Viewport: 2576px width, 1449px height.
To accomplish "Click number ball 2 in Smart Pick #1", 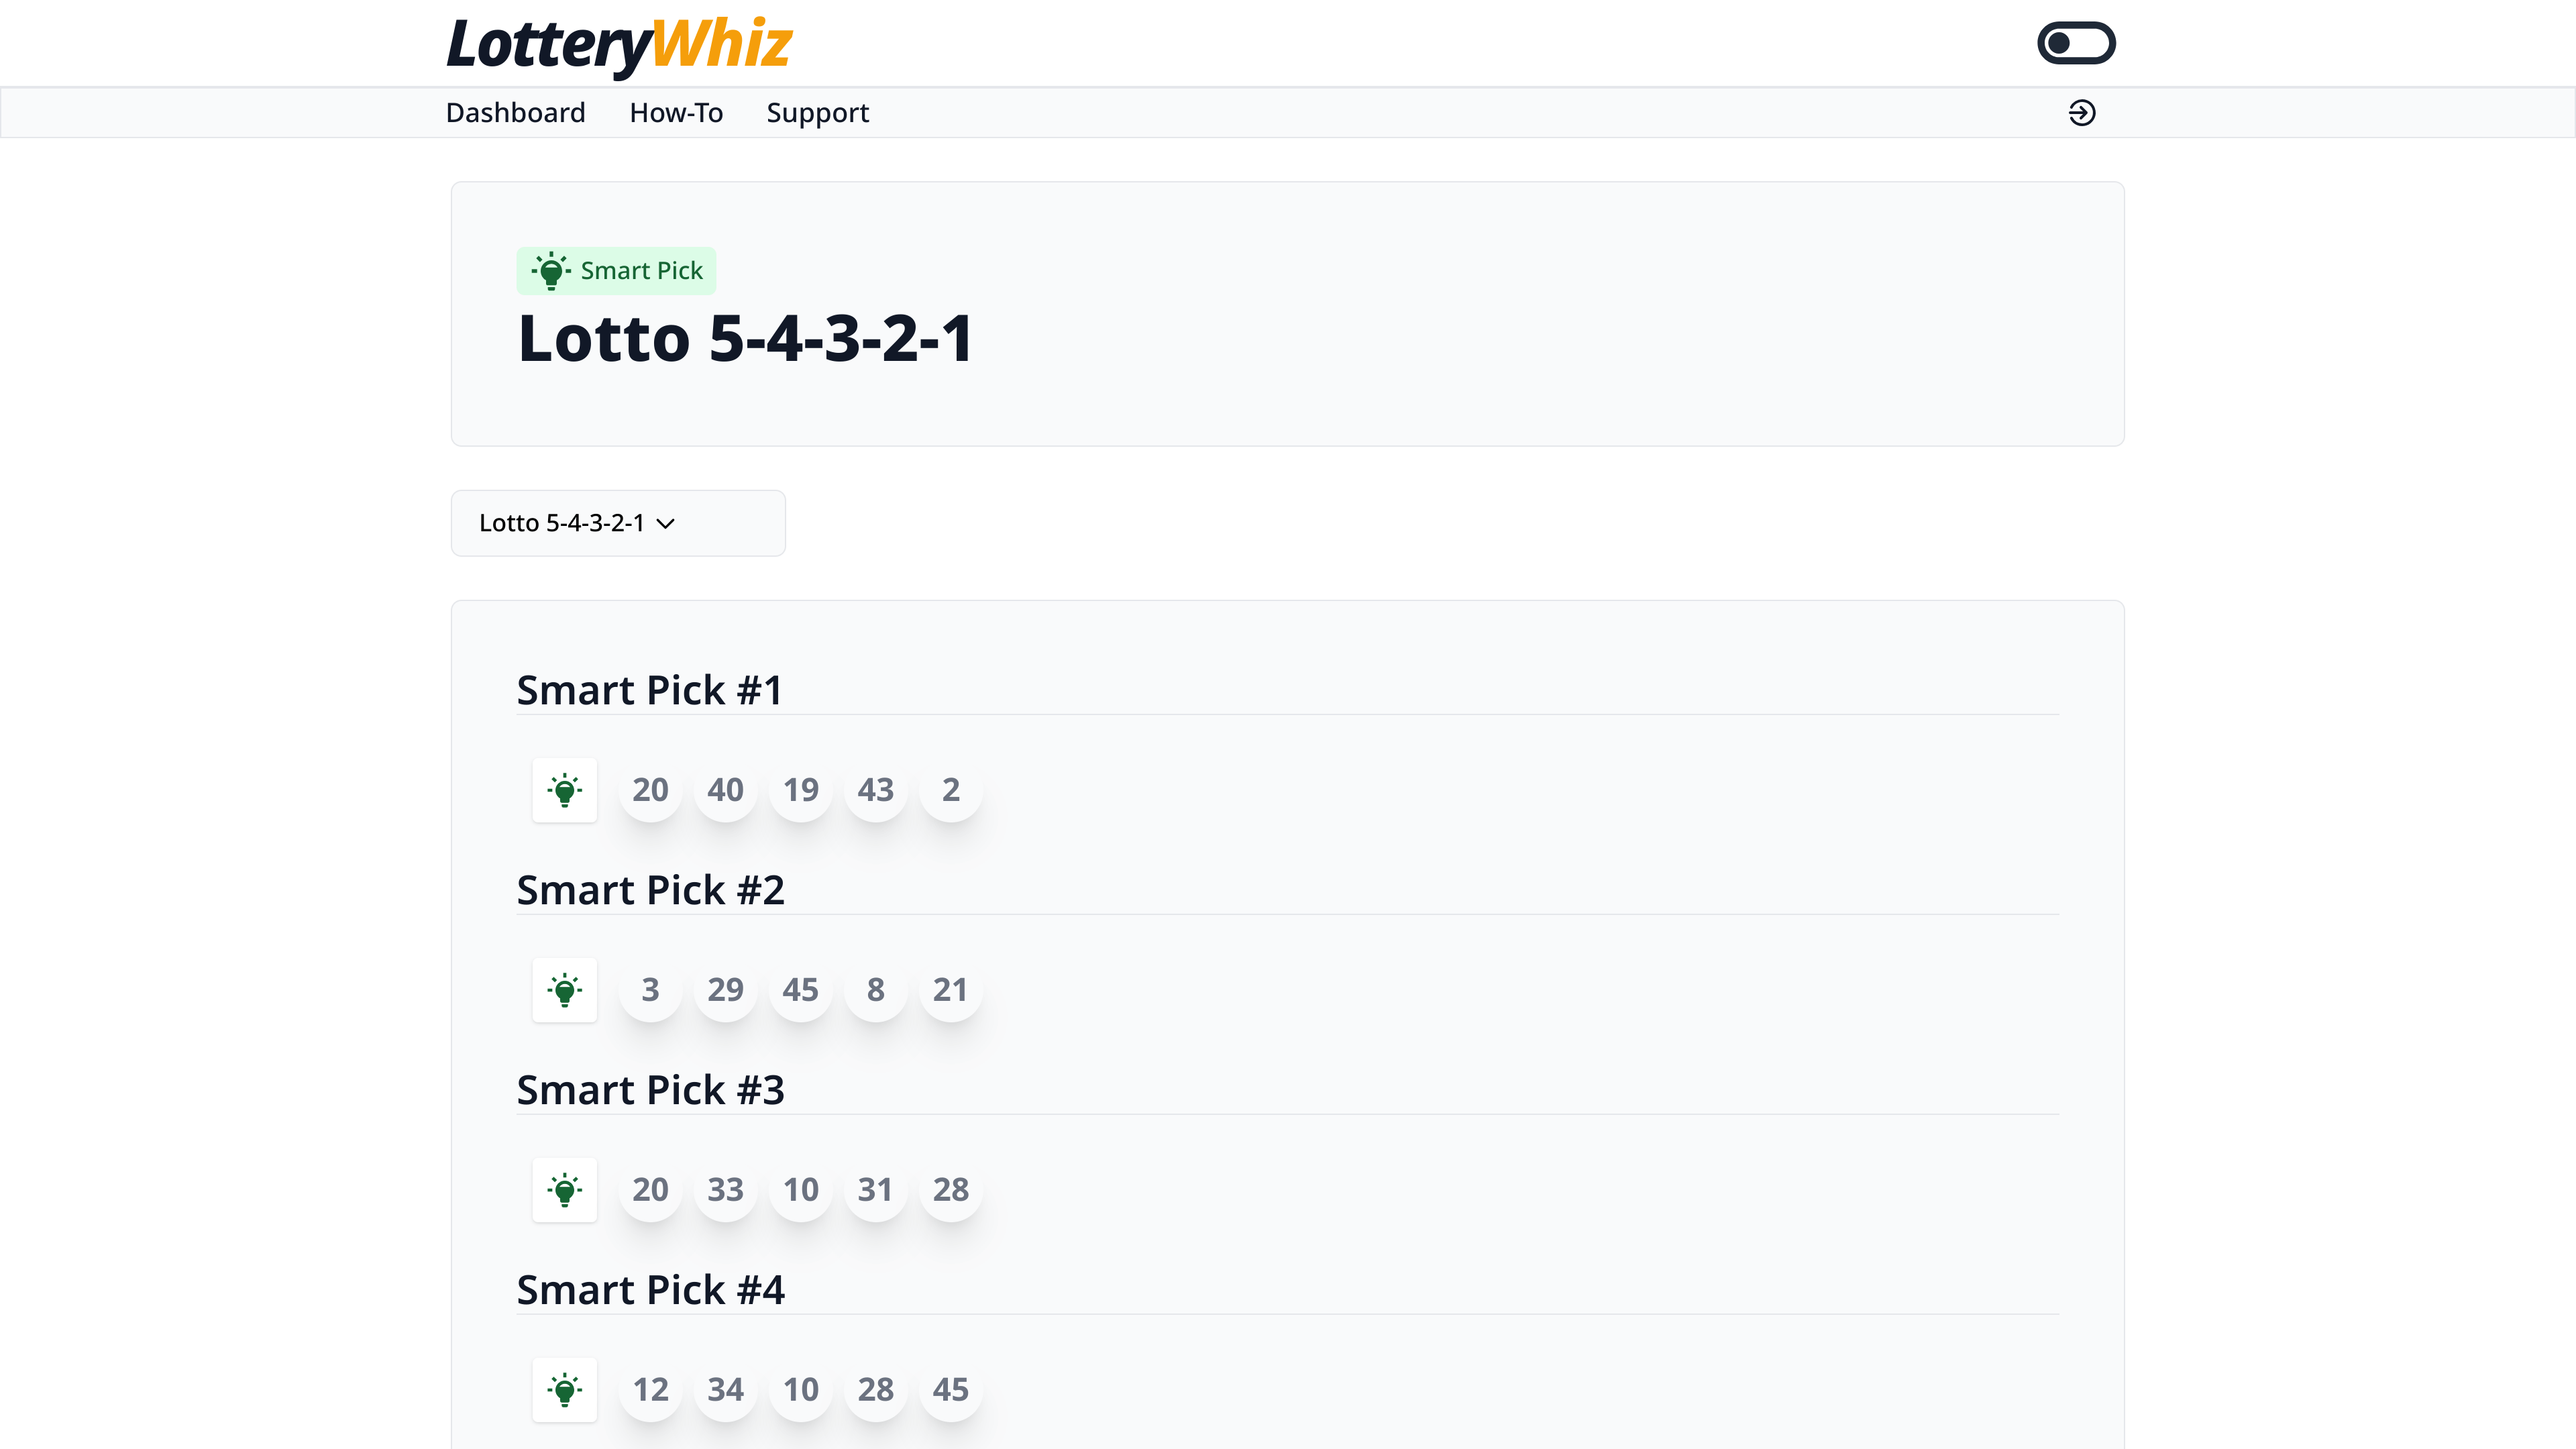I will point(950,790).
